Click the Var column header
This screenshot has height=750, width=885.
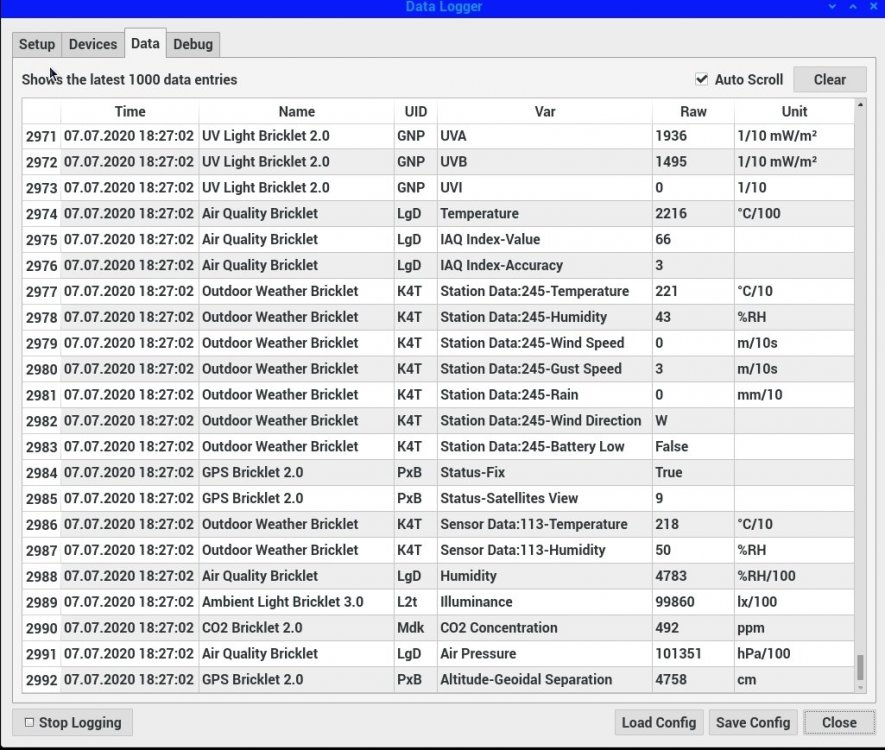[544, 111]
